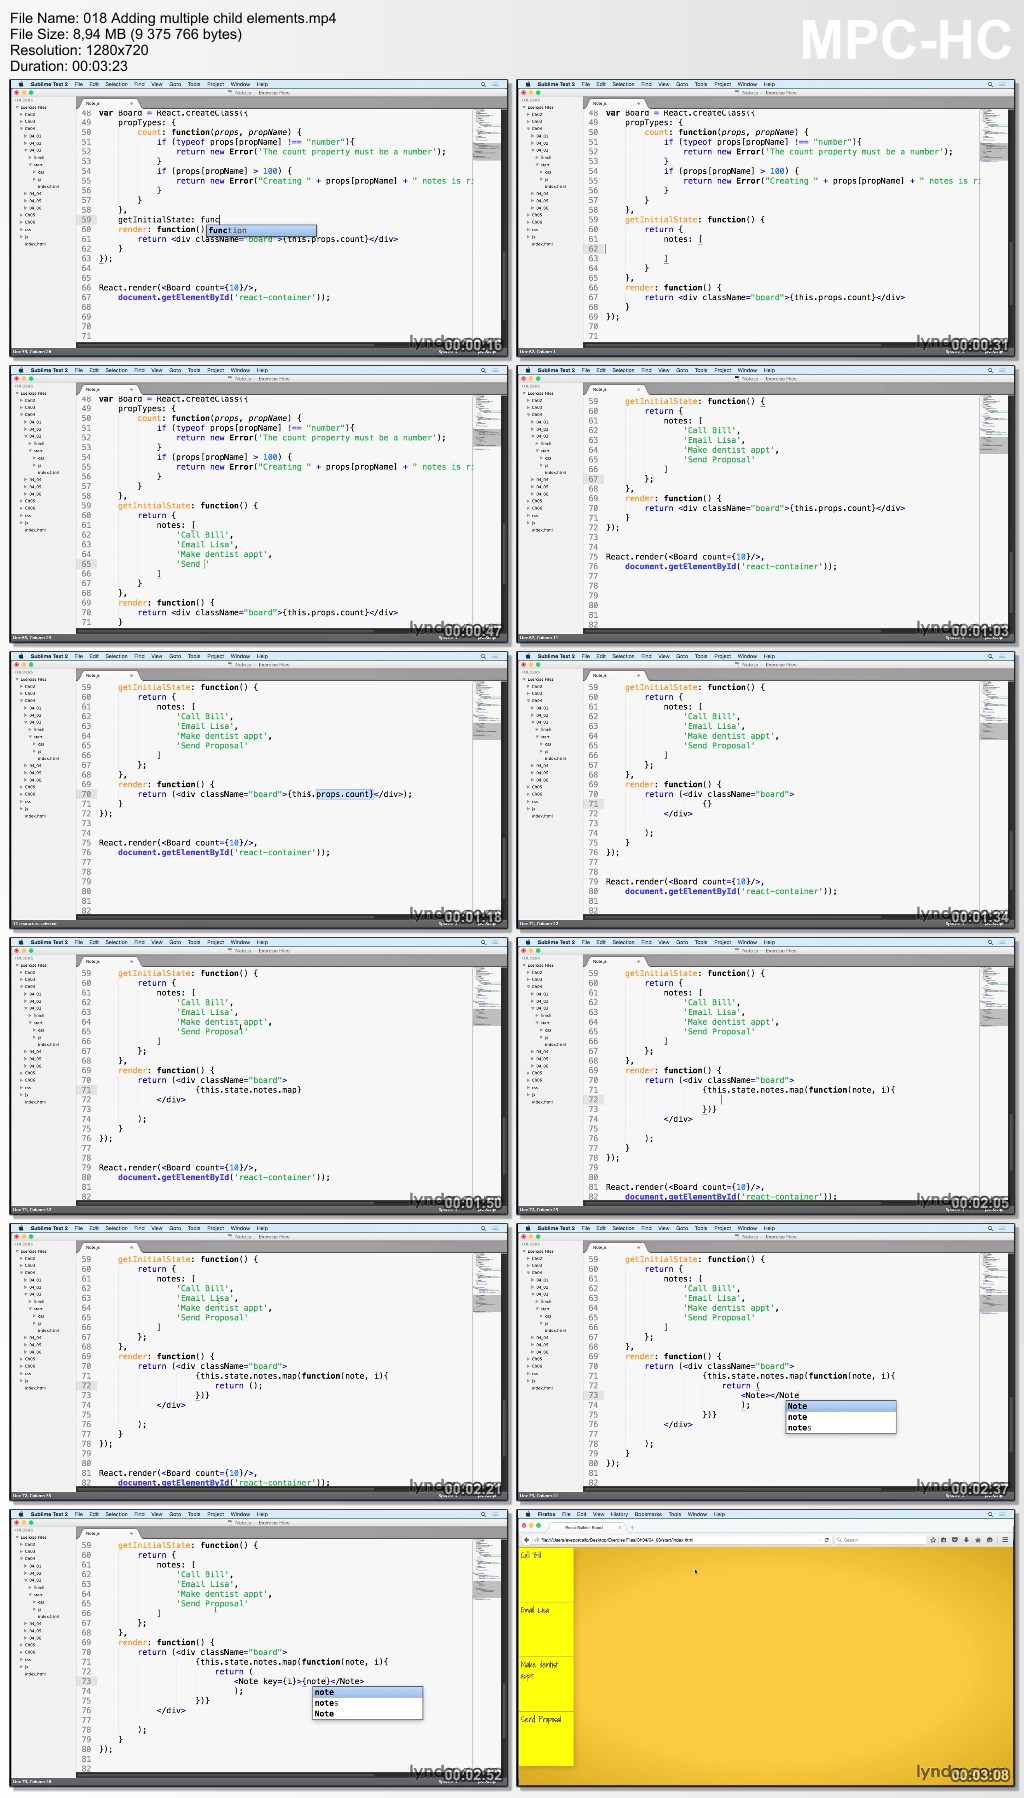This screenshot has width=1024, height=1798.
Task: Open History menu in Firefox frame
Action: click(x=619, y=1514)
